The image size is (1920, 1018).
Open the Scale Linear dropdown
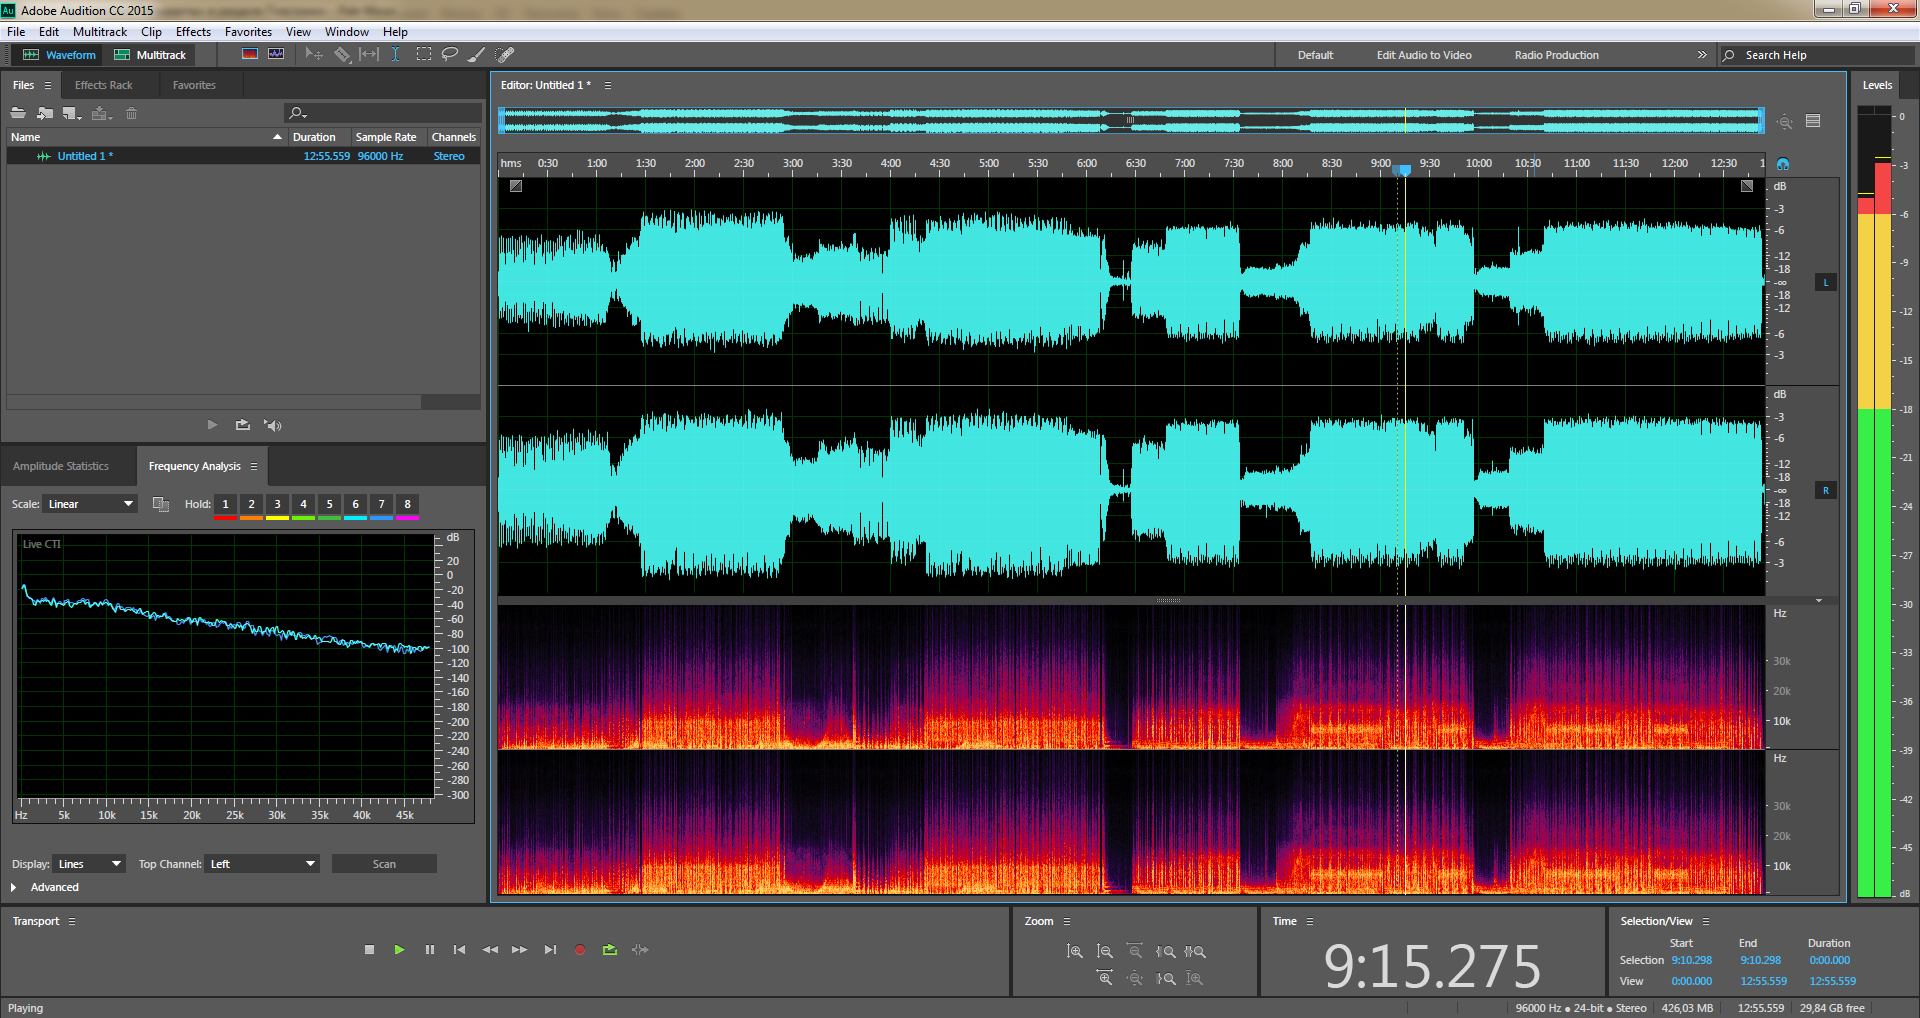(90, 504)
